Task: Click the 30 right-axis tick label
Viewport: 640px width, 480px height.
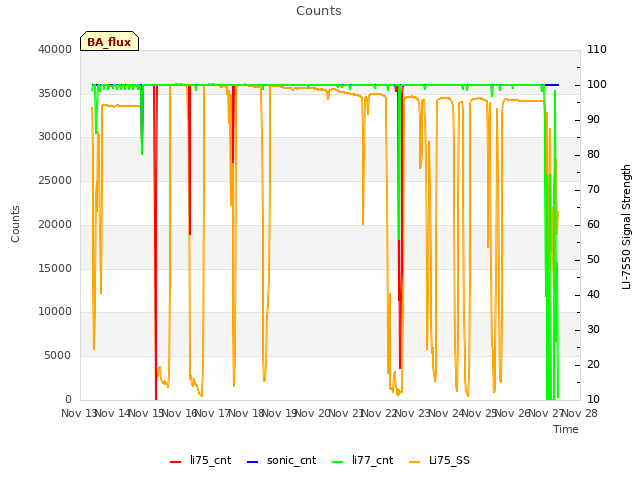Action: 593,329
